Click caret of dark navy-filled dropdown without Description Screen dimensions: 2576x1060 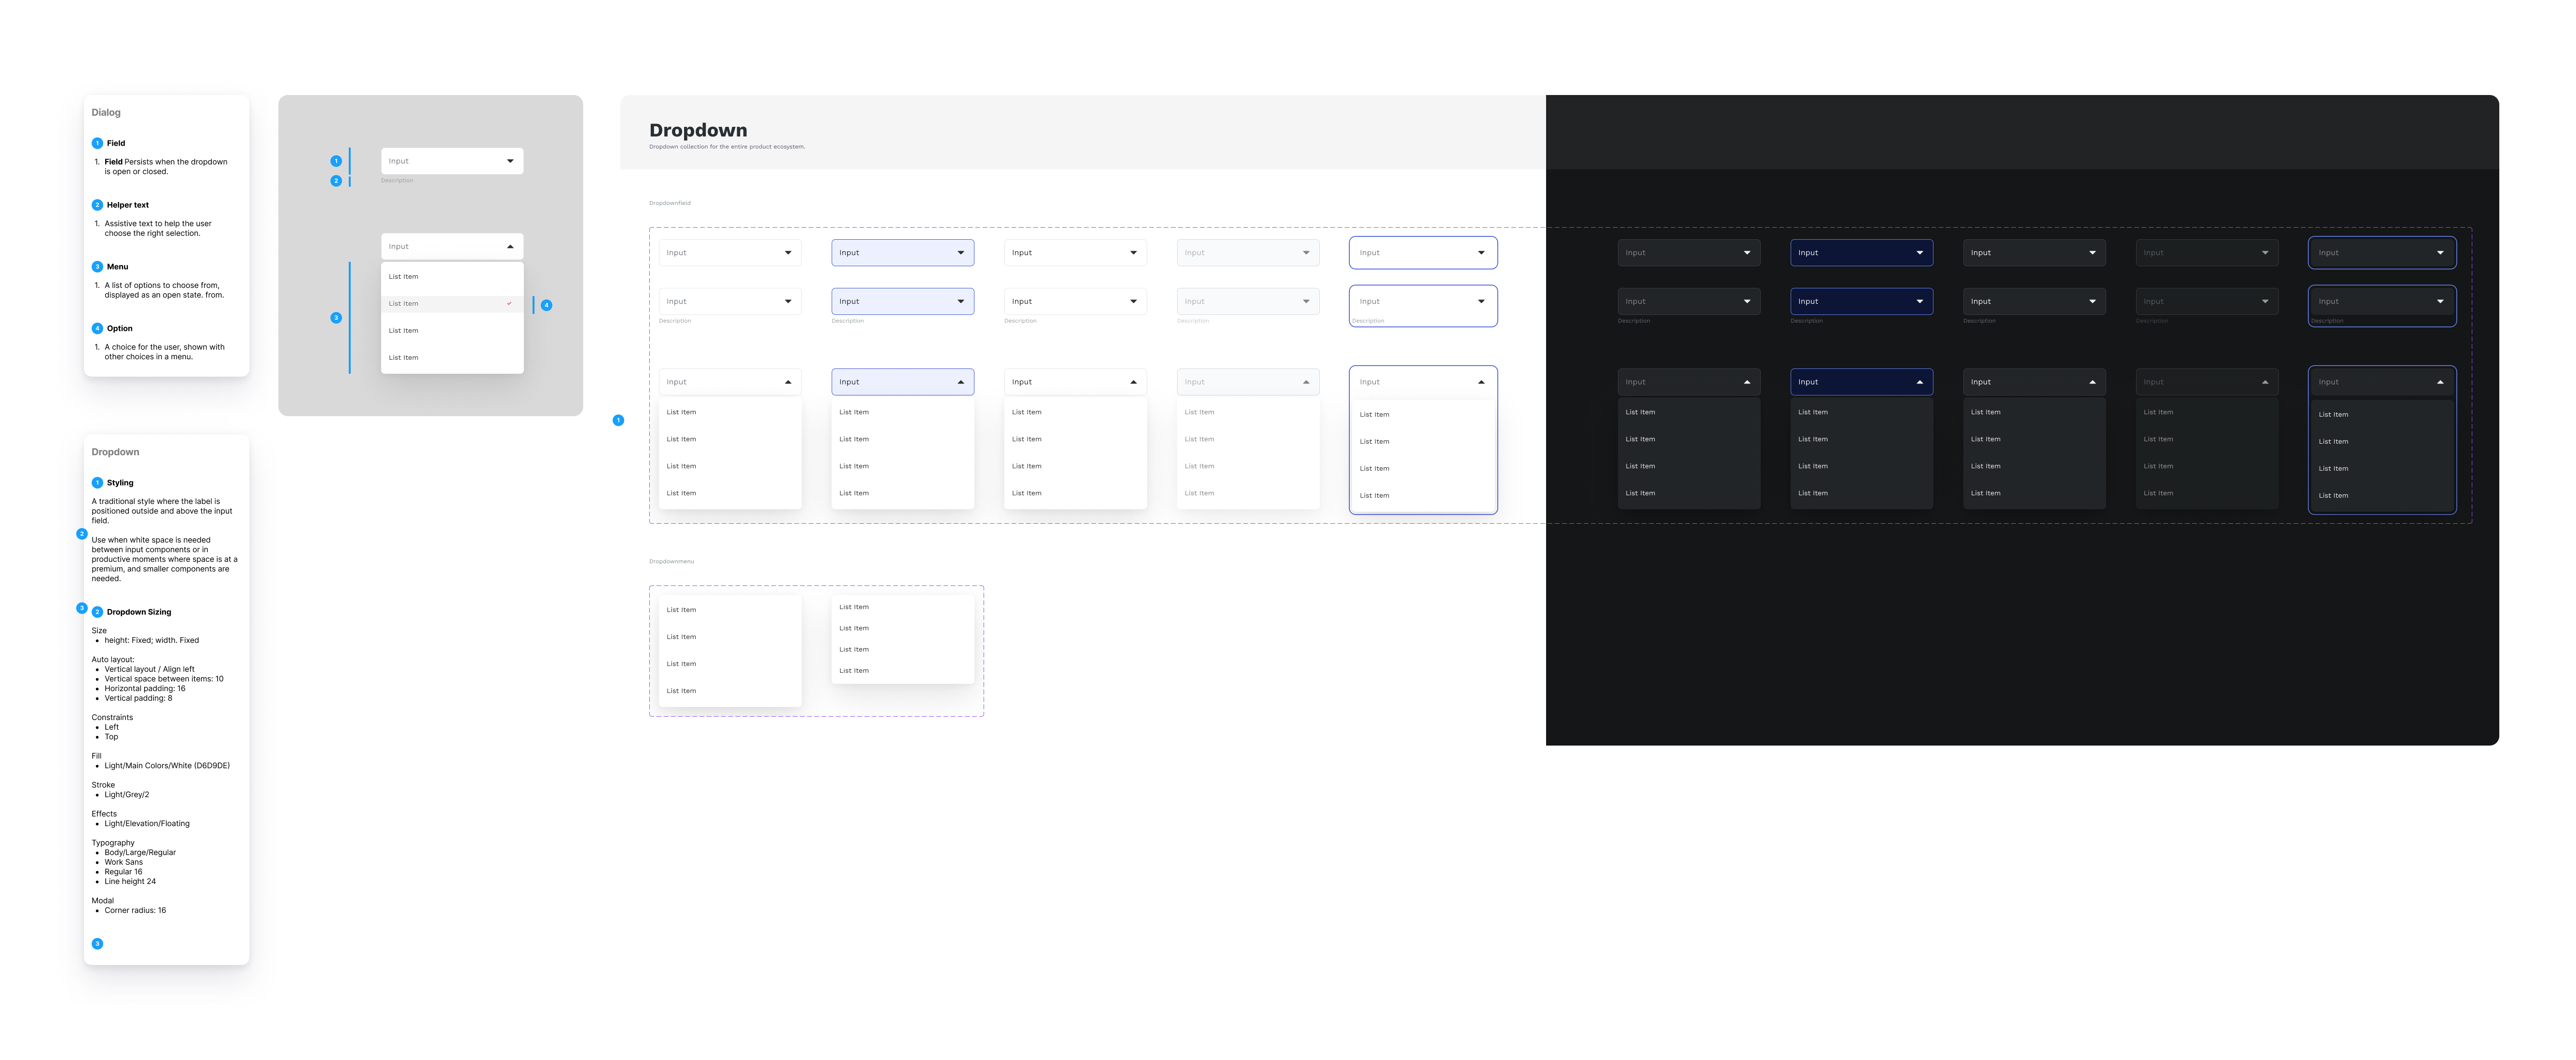click(1920, 253)
